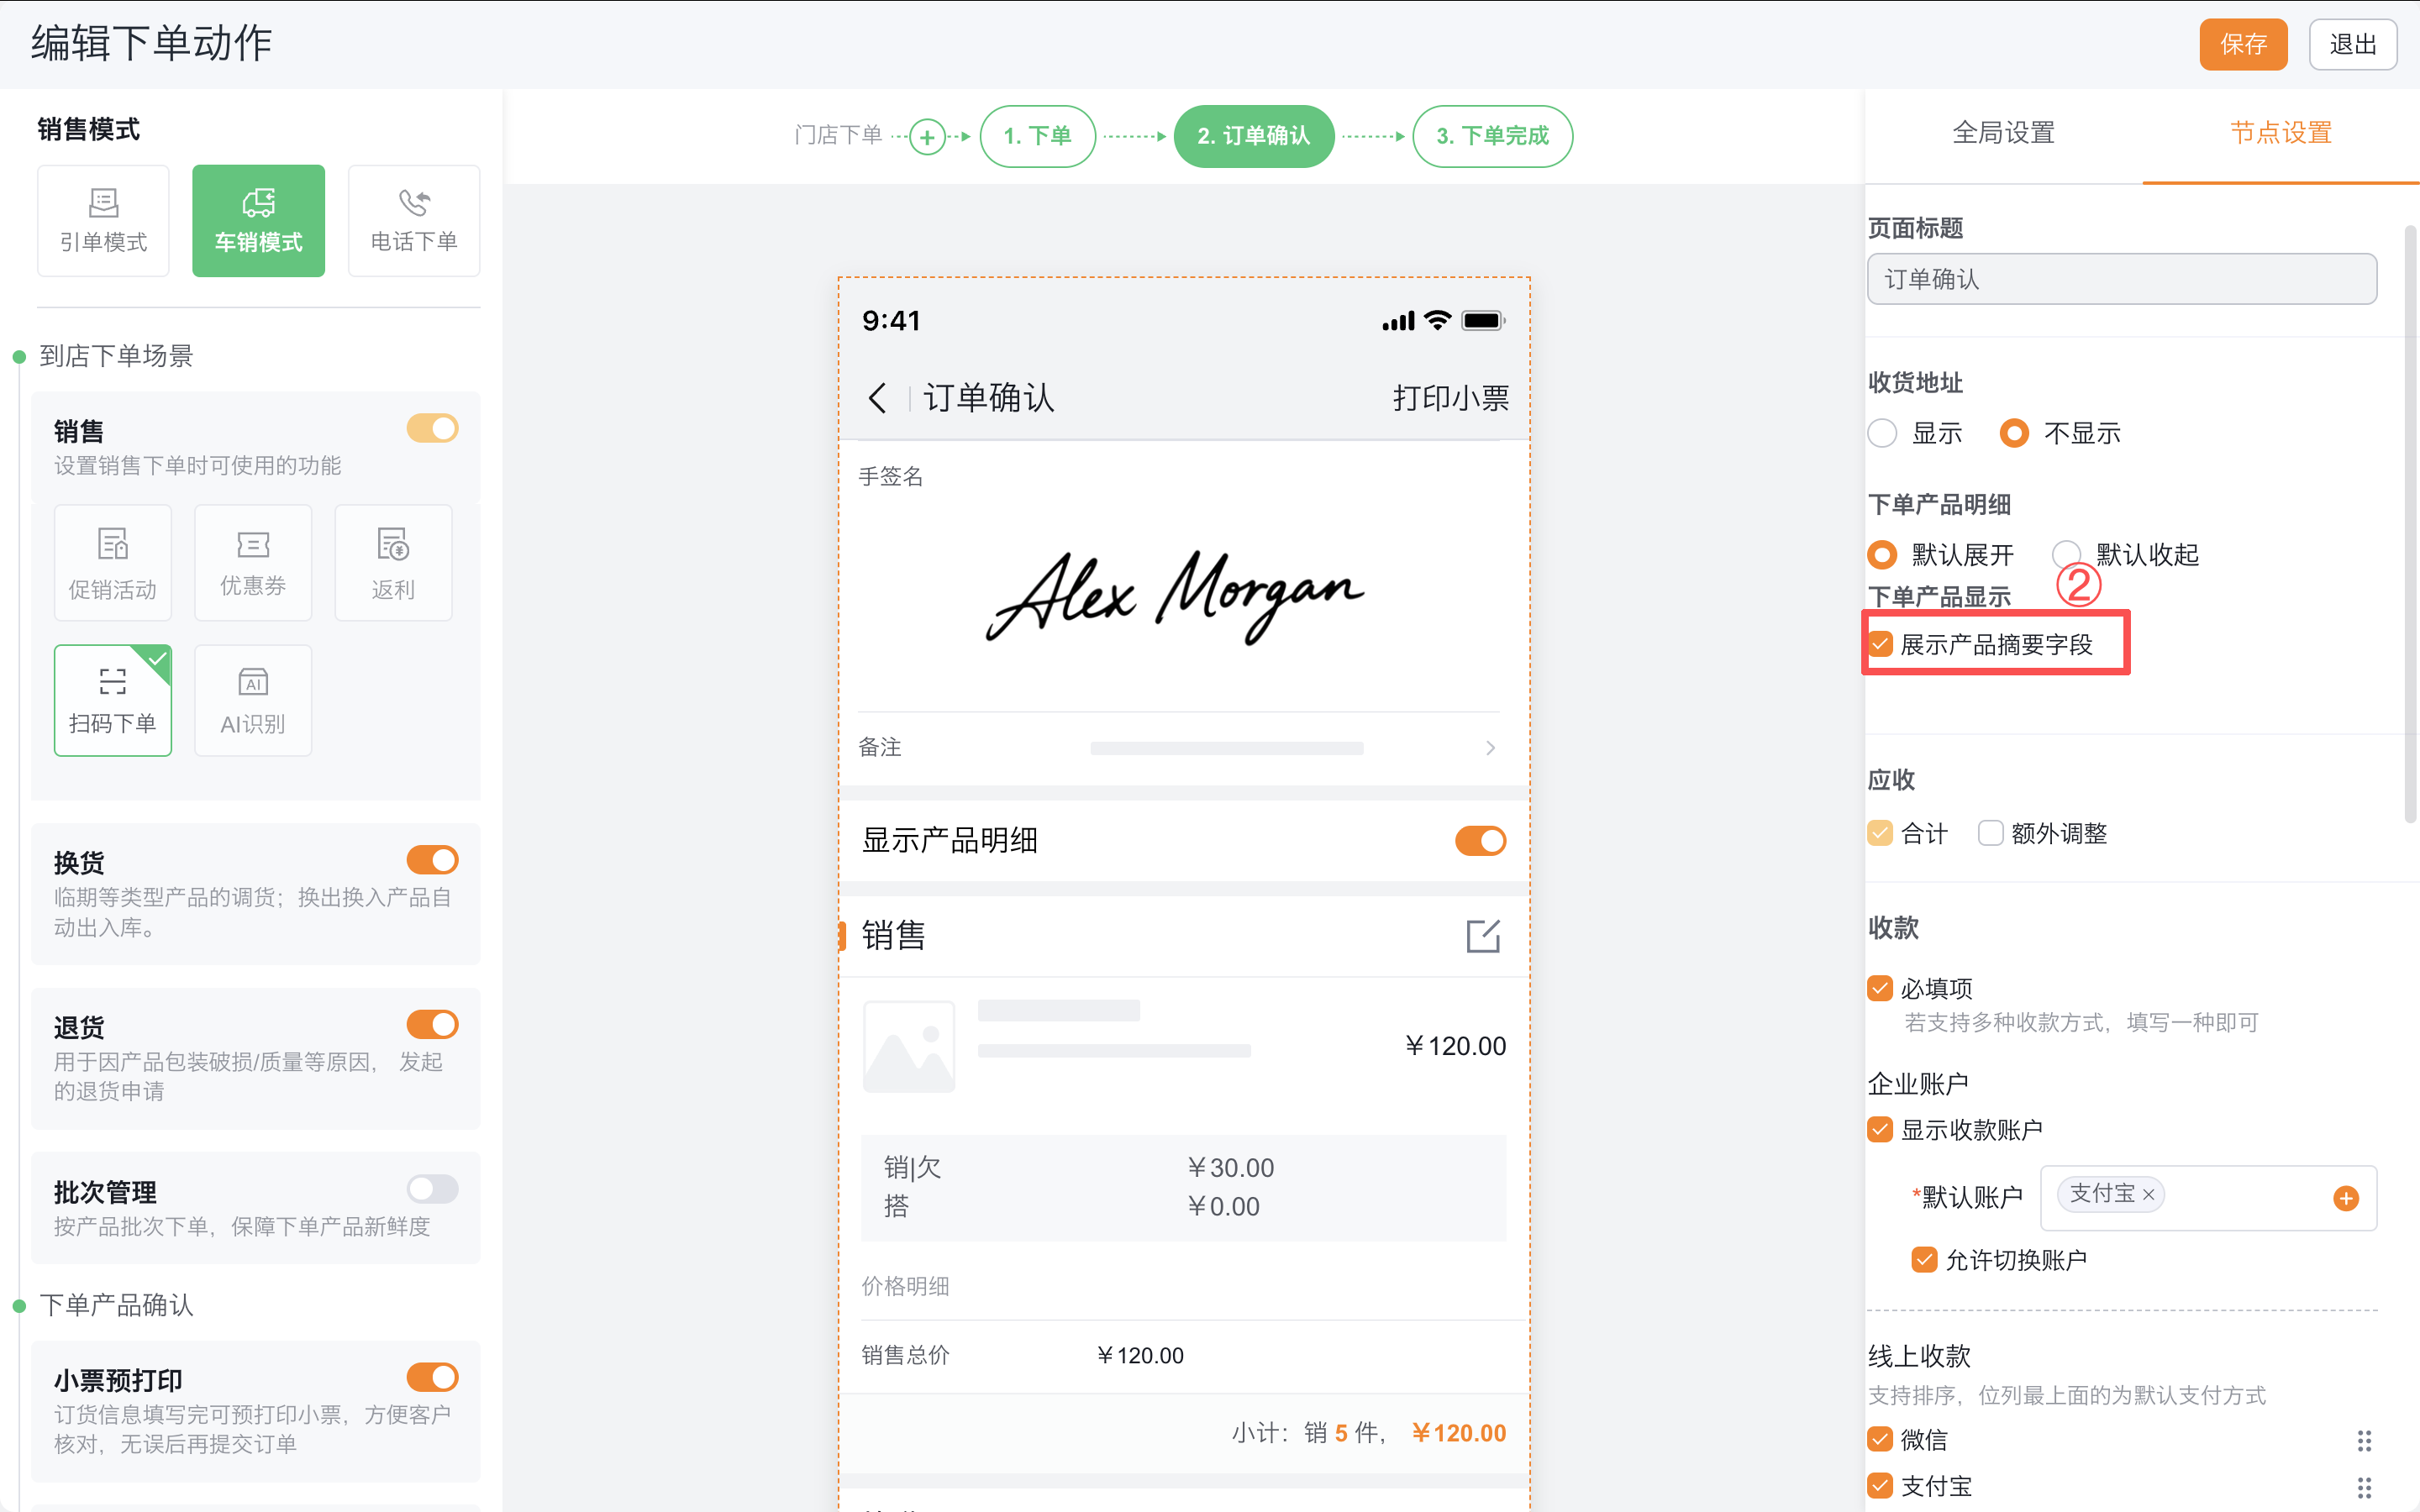Click the 打印小票 link in the preview
Image resolution: width=2420 pixels, height=1512 pixels.
(1451, 397)
